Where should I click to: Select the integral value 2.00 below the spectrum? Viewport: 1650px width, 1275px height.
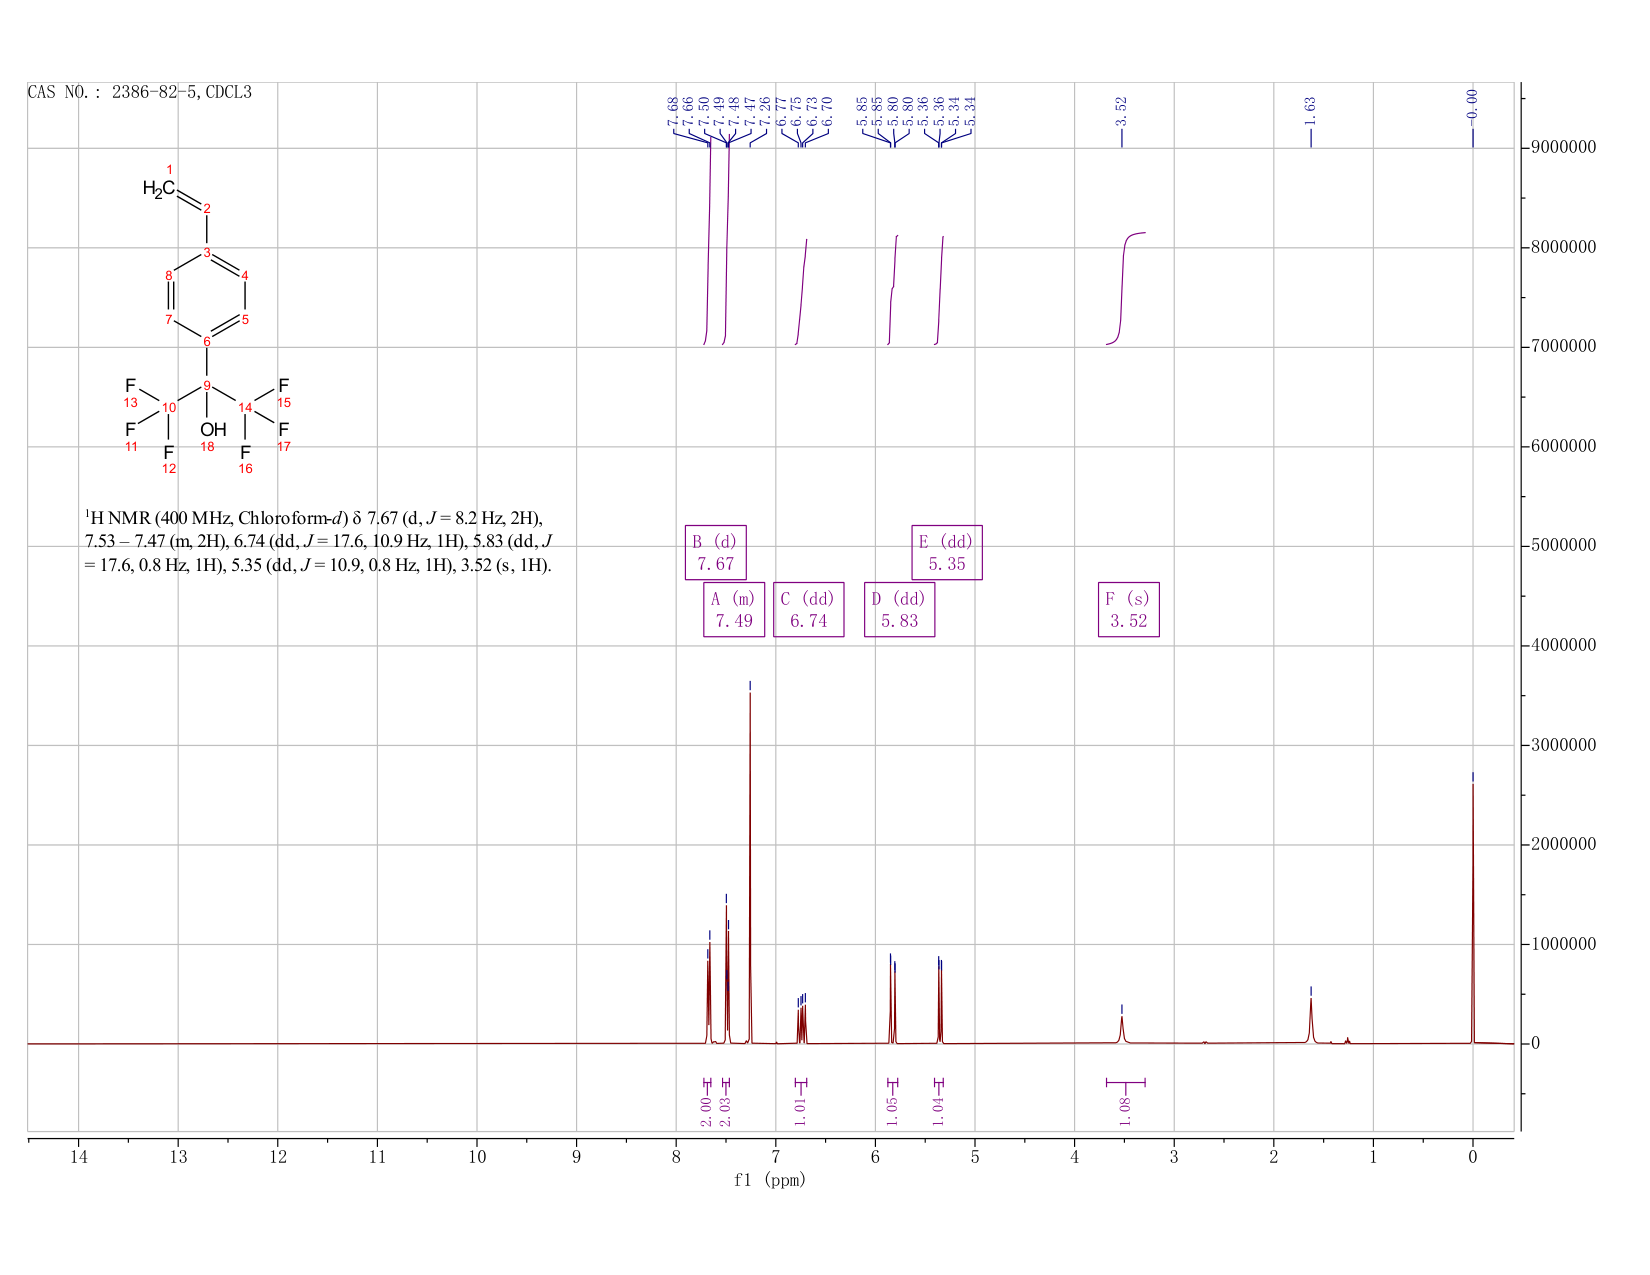click(707, 1111)
